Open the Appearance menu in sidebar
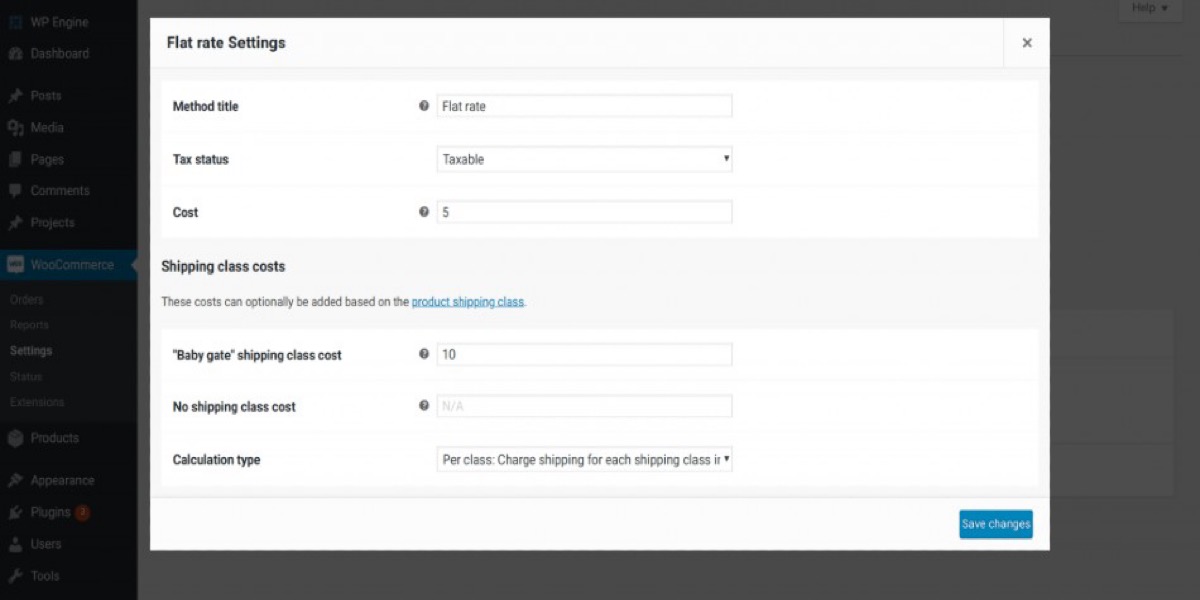 click(62, 480)
